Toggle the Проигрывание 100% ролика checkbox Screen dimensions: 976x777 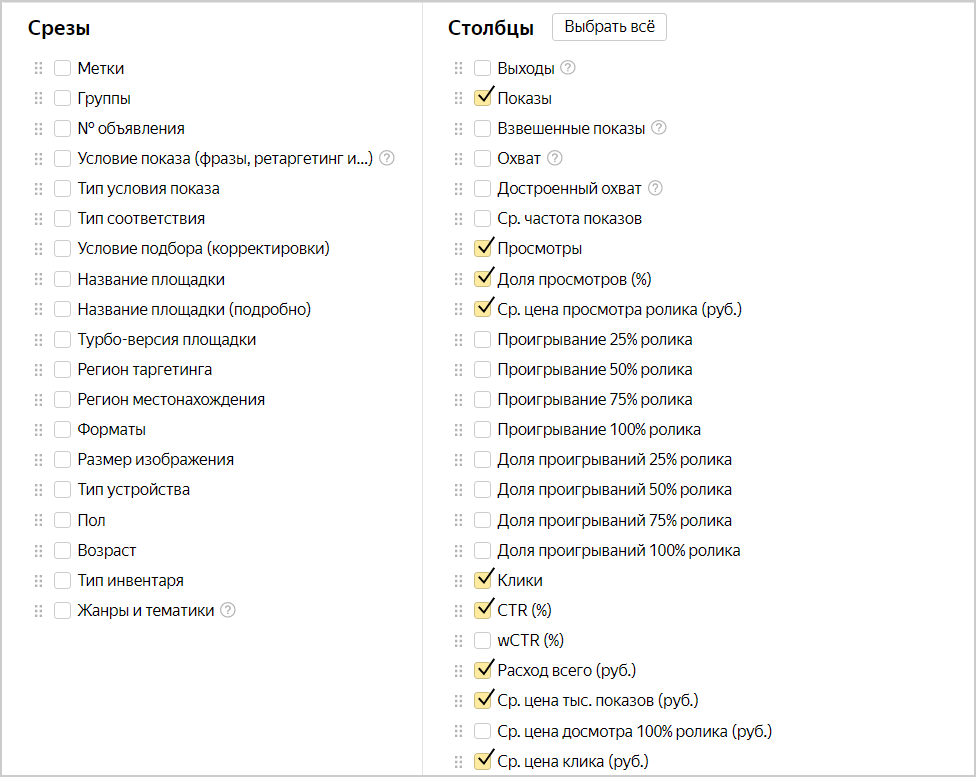[482, 429]
